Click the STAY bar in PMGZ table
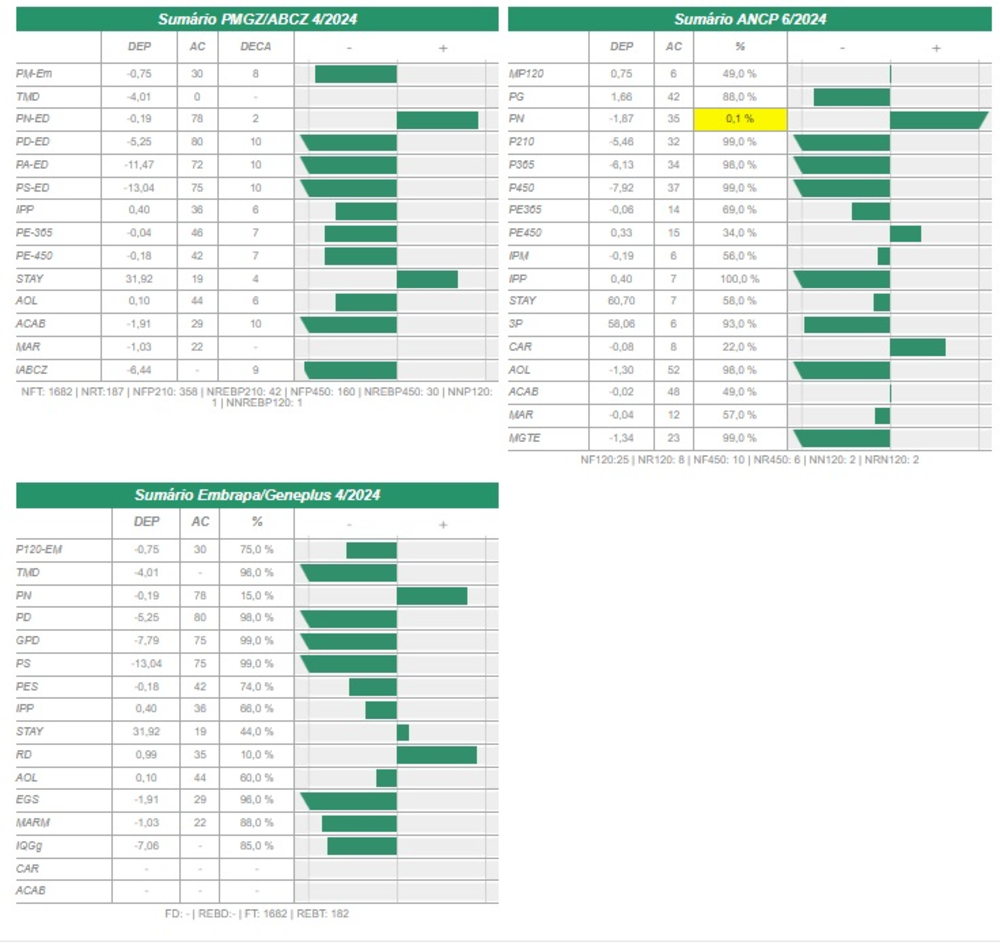The width and height of the screenshot is (1000, 946). (x=427, y=279)
